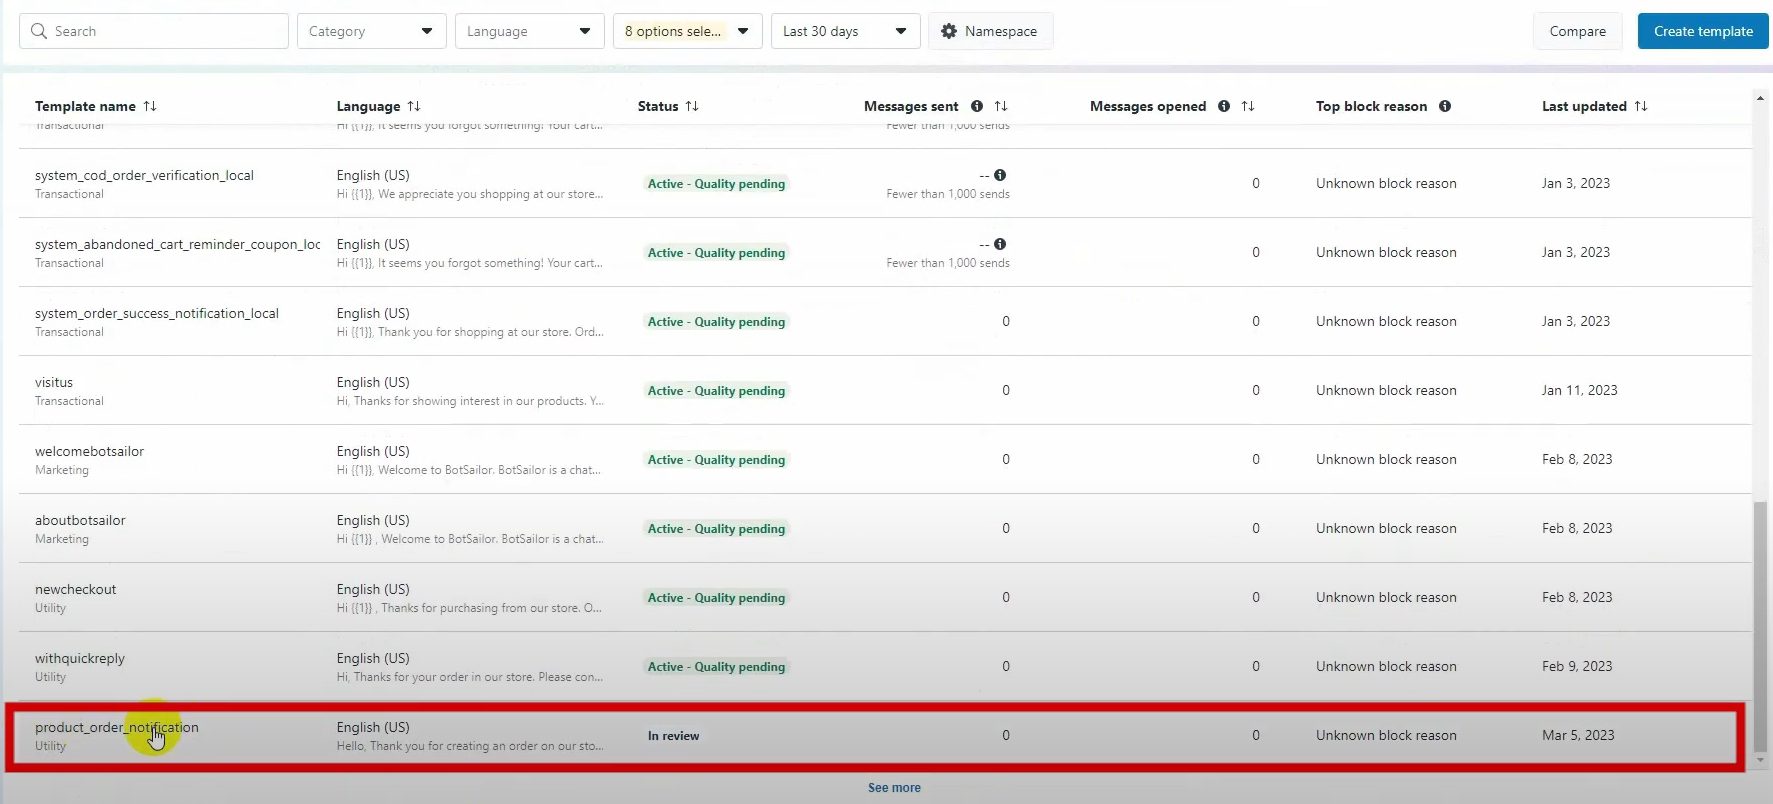Open the Category dropdown
Screen dimensions: 1773x804
[x=371, y=31]
